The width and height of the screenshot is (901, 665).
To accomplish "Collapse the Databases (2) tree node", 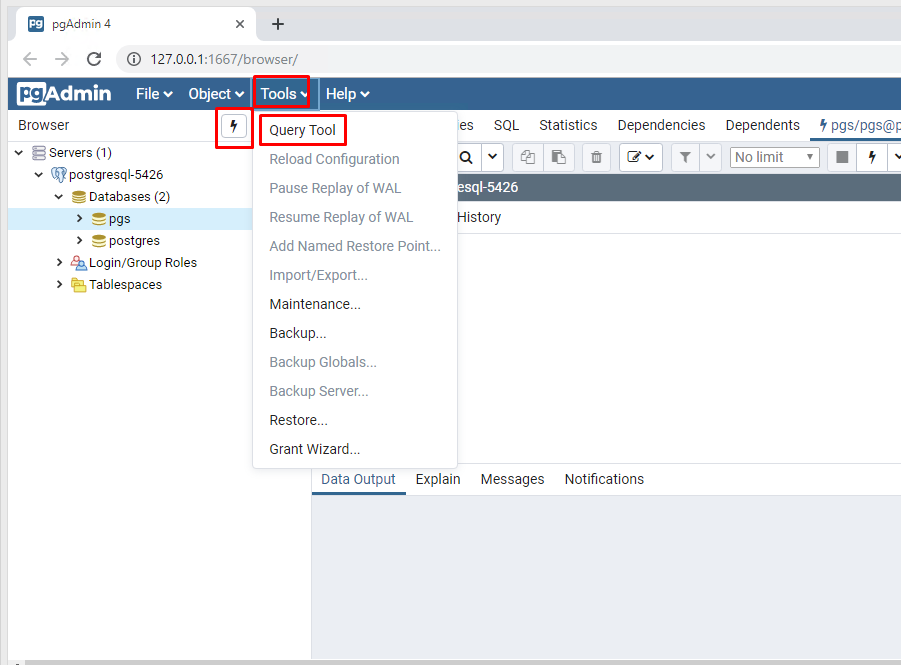I will coord(60,197).
